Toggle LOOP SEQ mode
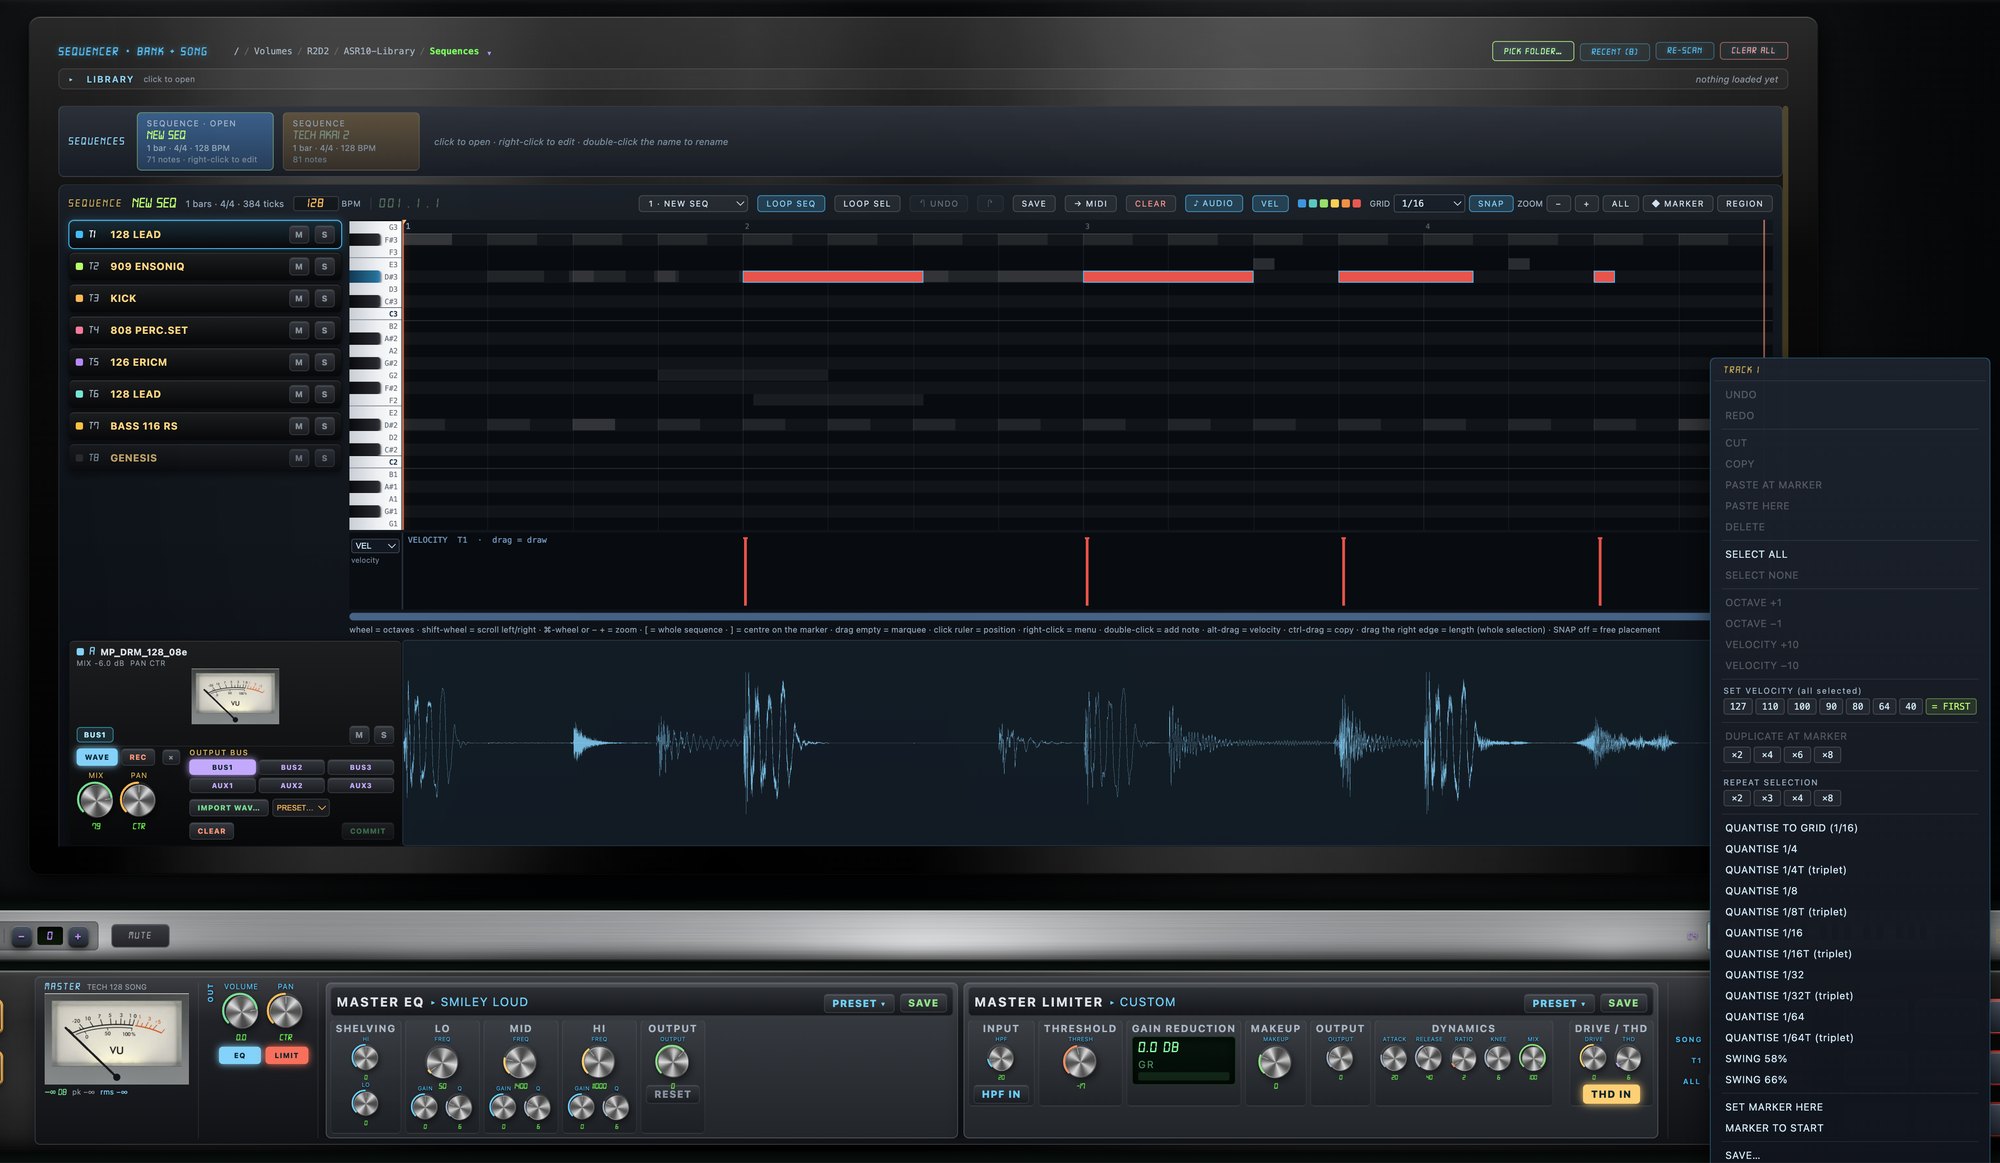Screen dimensions: 2000x1163 [x=790, y=203]
